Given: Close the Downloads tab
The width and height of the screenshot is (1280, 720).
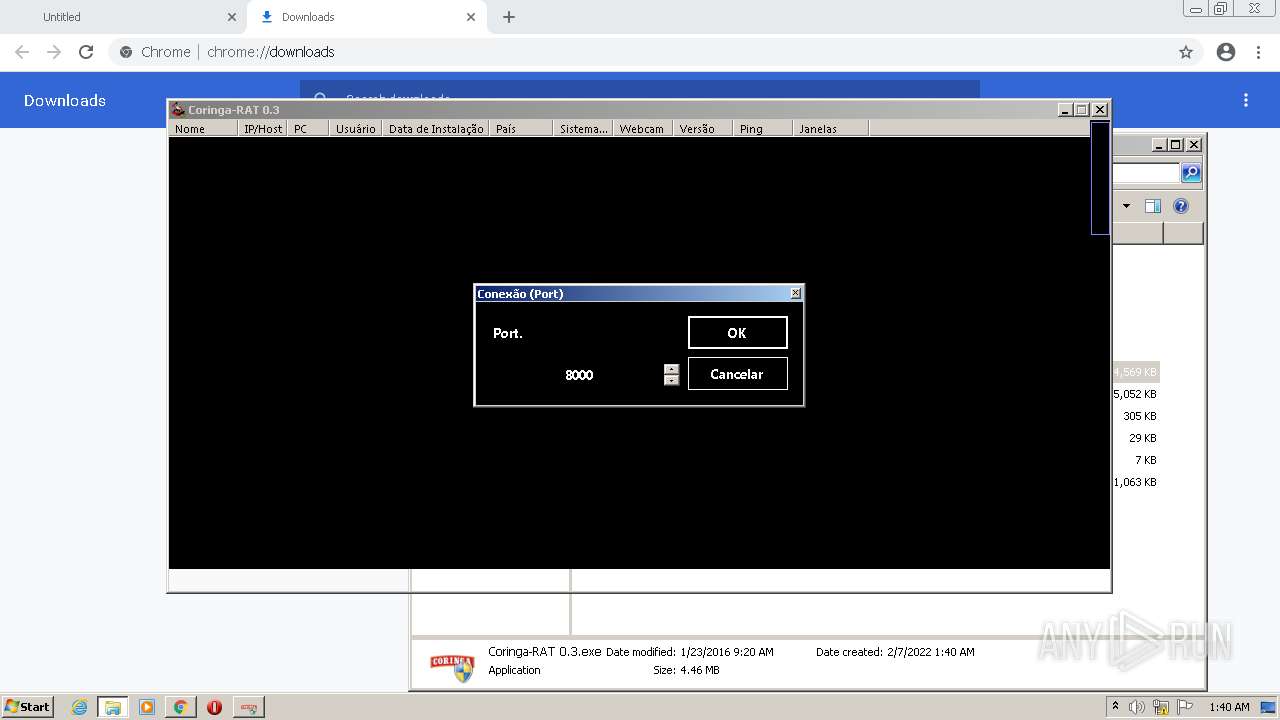Looking at the screenshot, I should pyautogui.click(x=471, y=17).
